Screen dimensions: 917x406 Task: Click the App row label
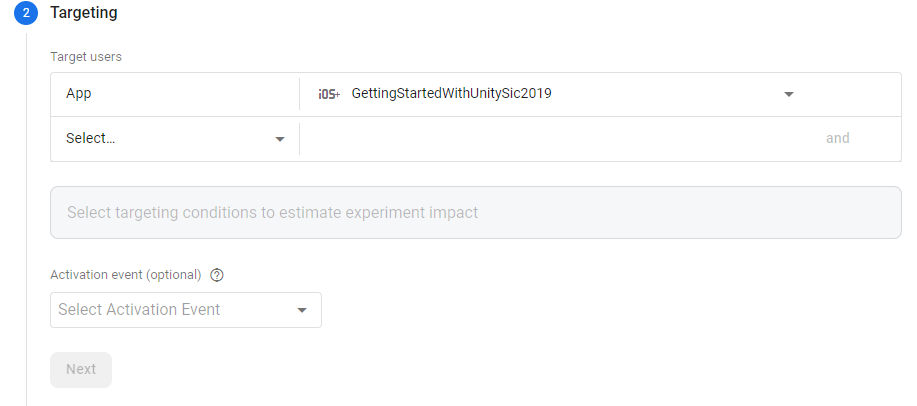(x=80, y=94)
